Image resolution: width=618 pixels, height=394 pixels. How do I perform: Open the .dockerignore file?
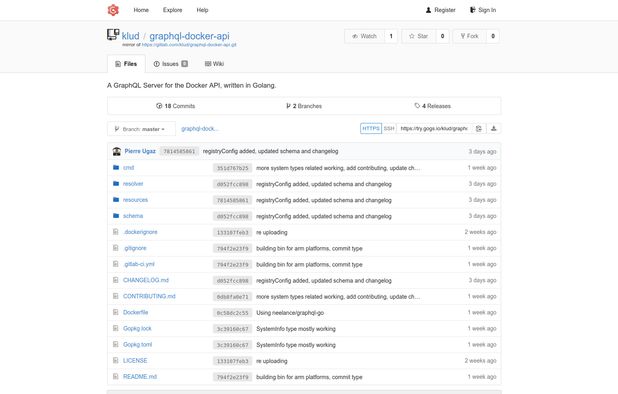pos(140,232)
